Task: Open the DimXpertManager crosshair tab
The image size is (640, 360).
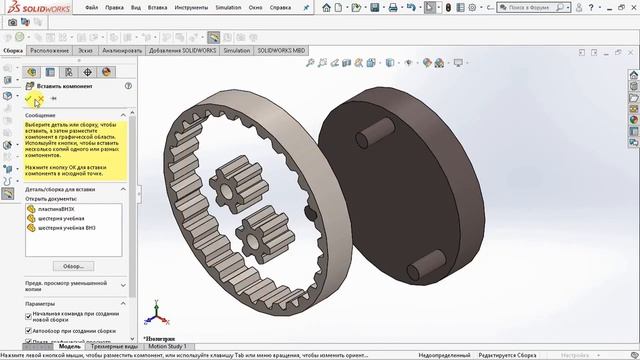Action: tap(87, 72)
